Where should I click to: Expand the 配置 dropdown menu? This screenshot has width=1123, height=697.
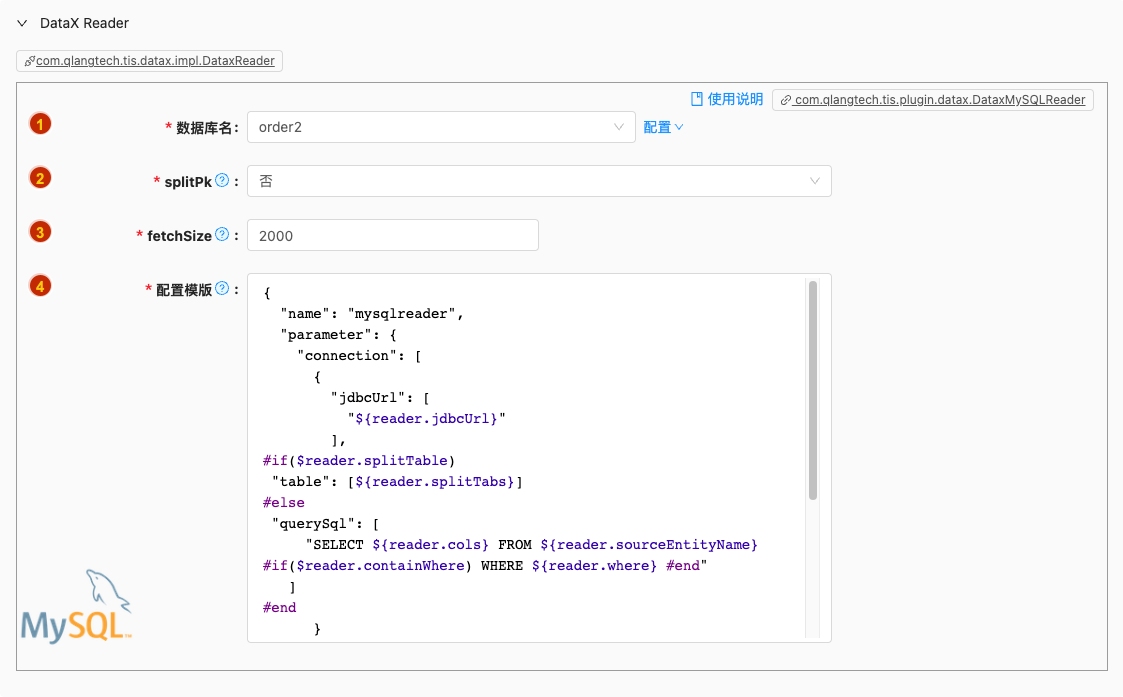[x=663, y=128]
